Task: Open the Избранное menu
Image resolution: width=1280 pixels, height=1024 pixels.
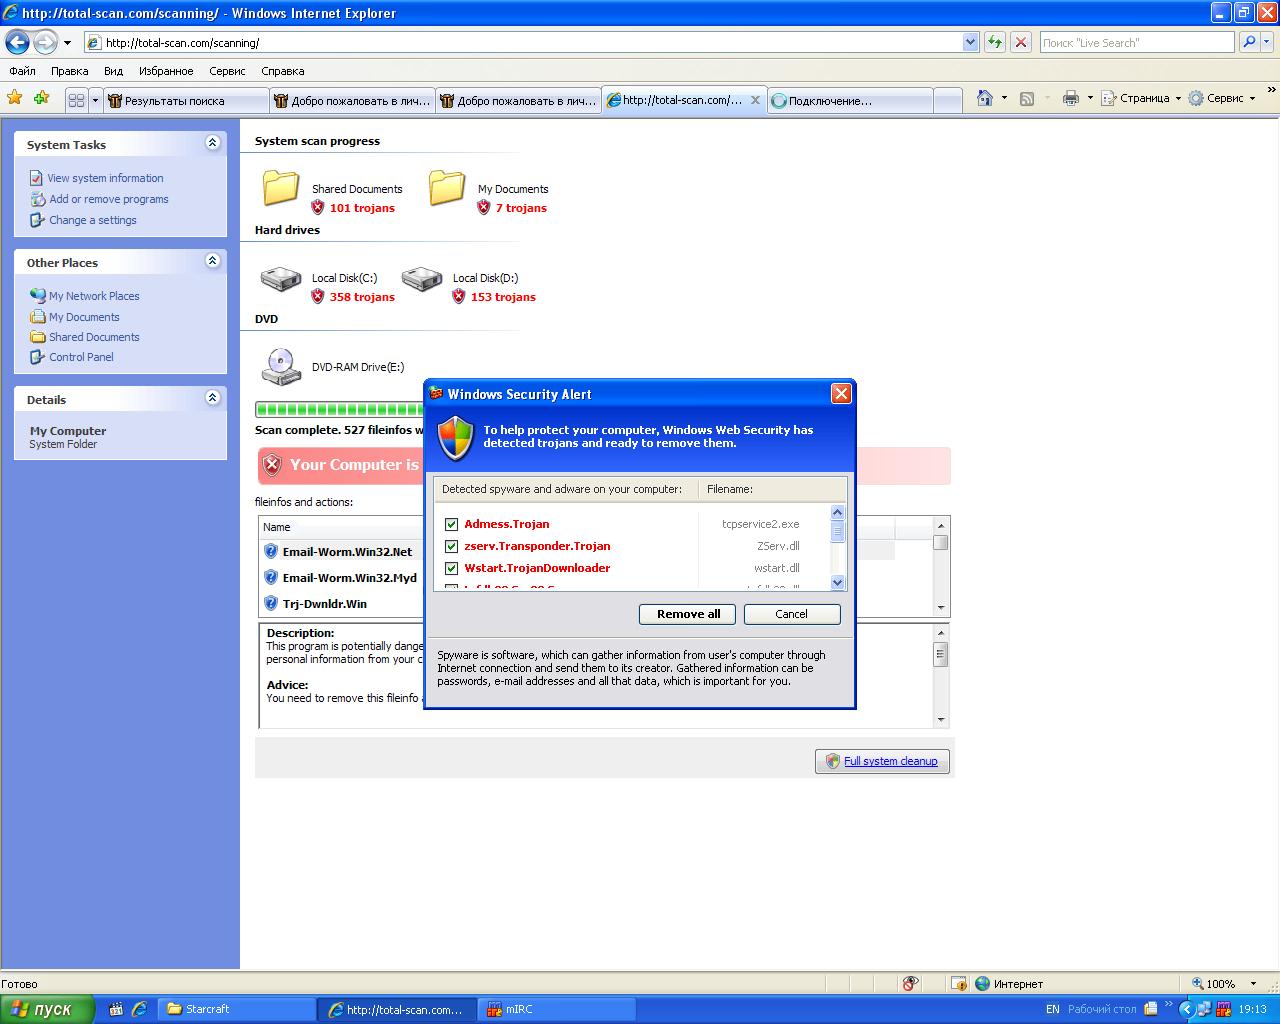Action: [x=166, y=71]
